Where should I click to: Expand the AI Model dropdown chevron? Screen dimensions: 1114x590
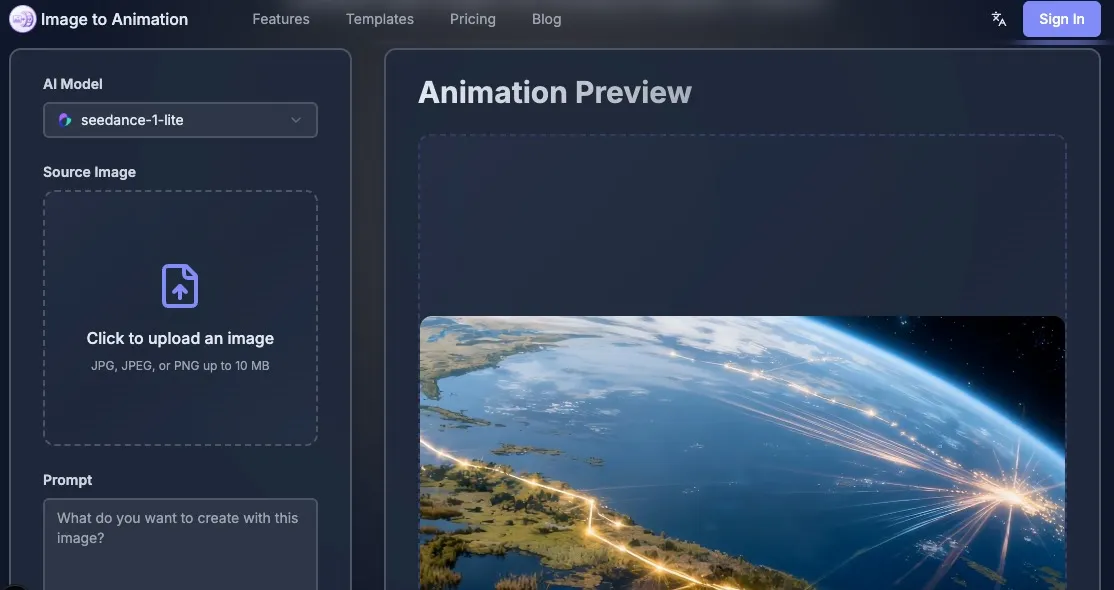coord(296,120)
